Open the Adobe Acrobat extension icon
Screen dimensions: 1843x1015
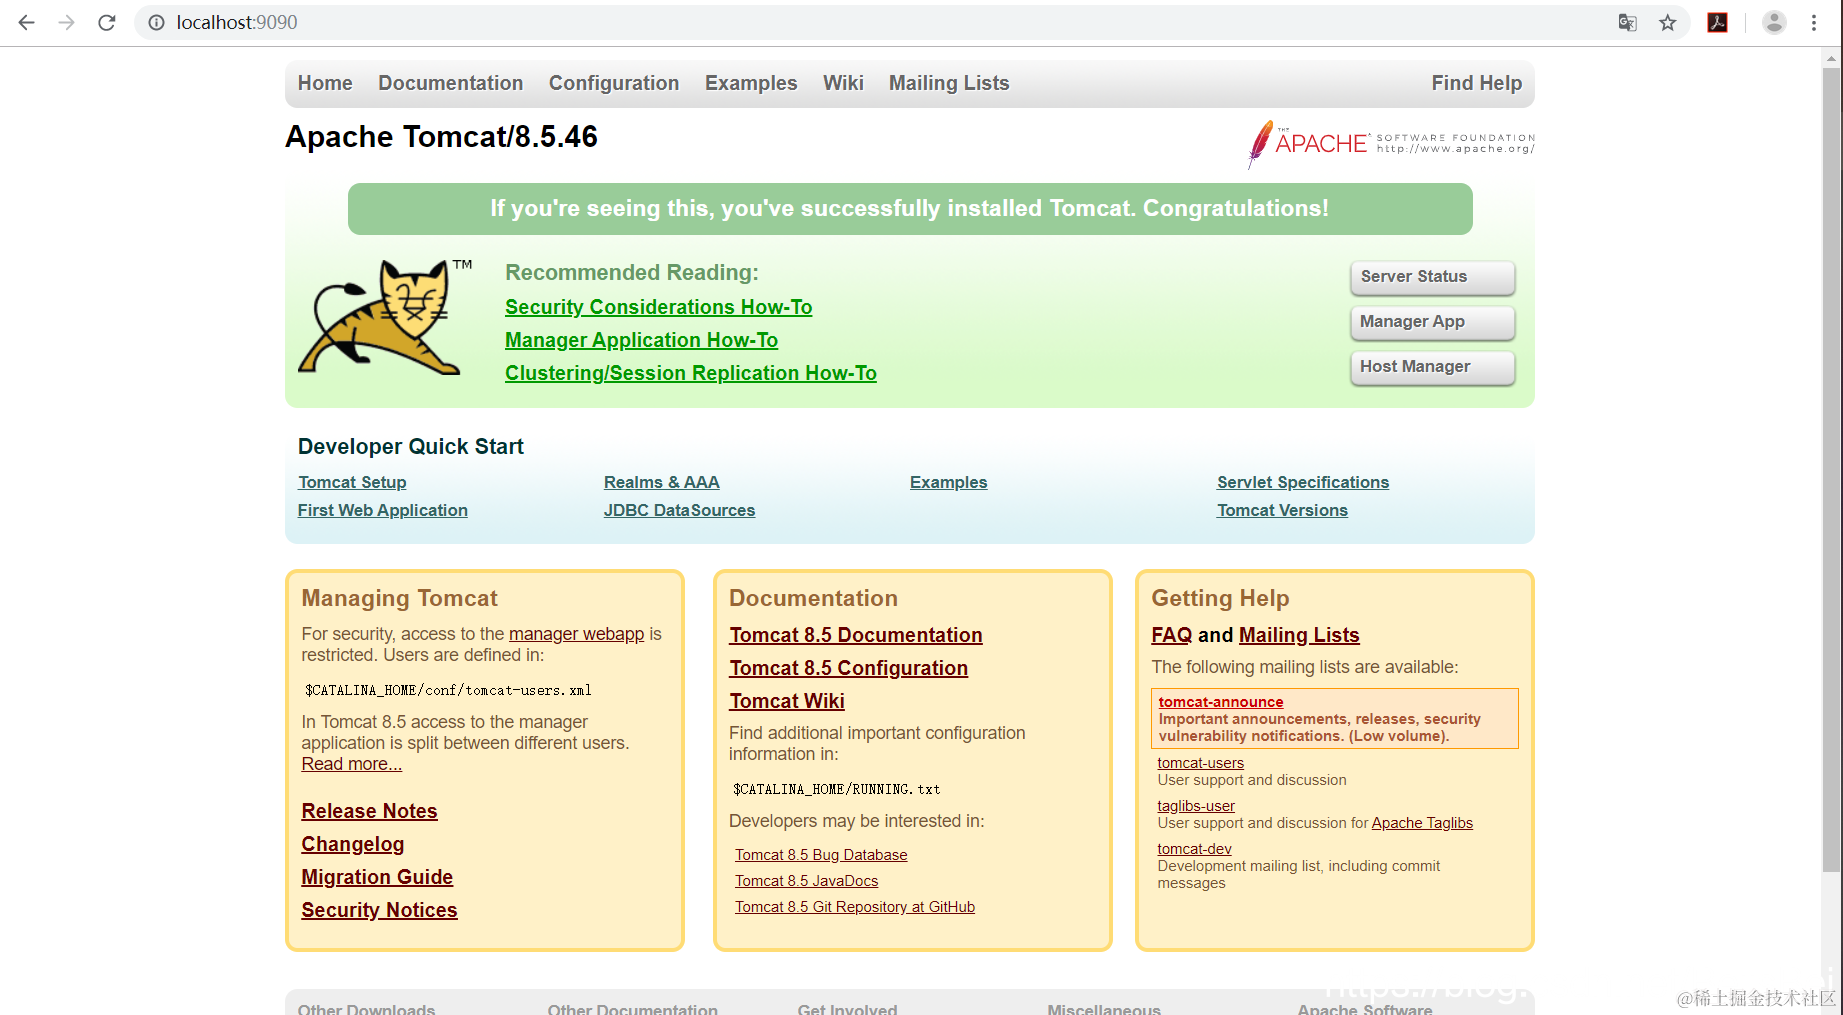tap(1718, 22)
